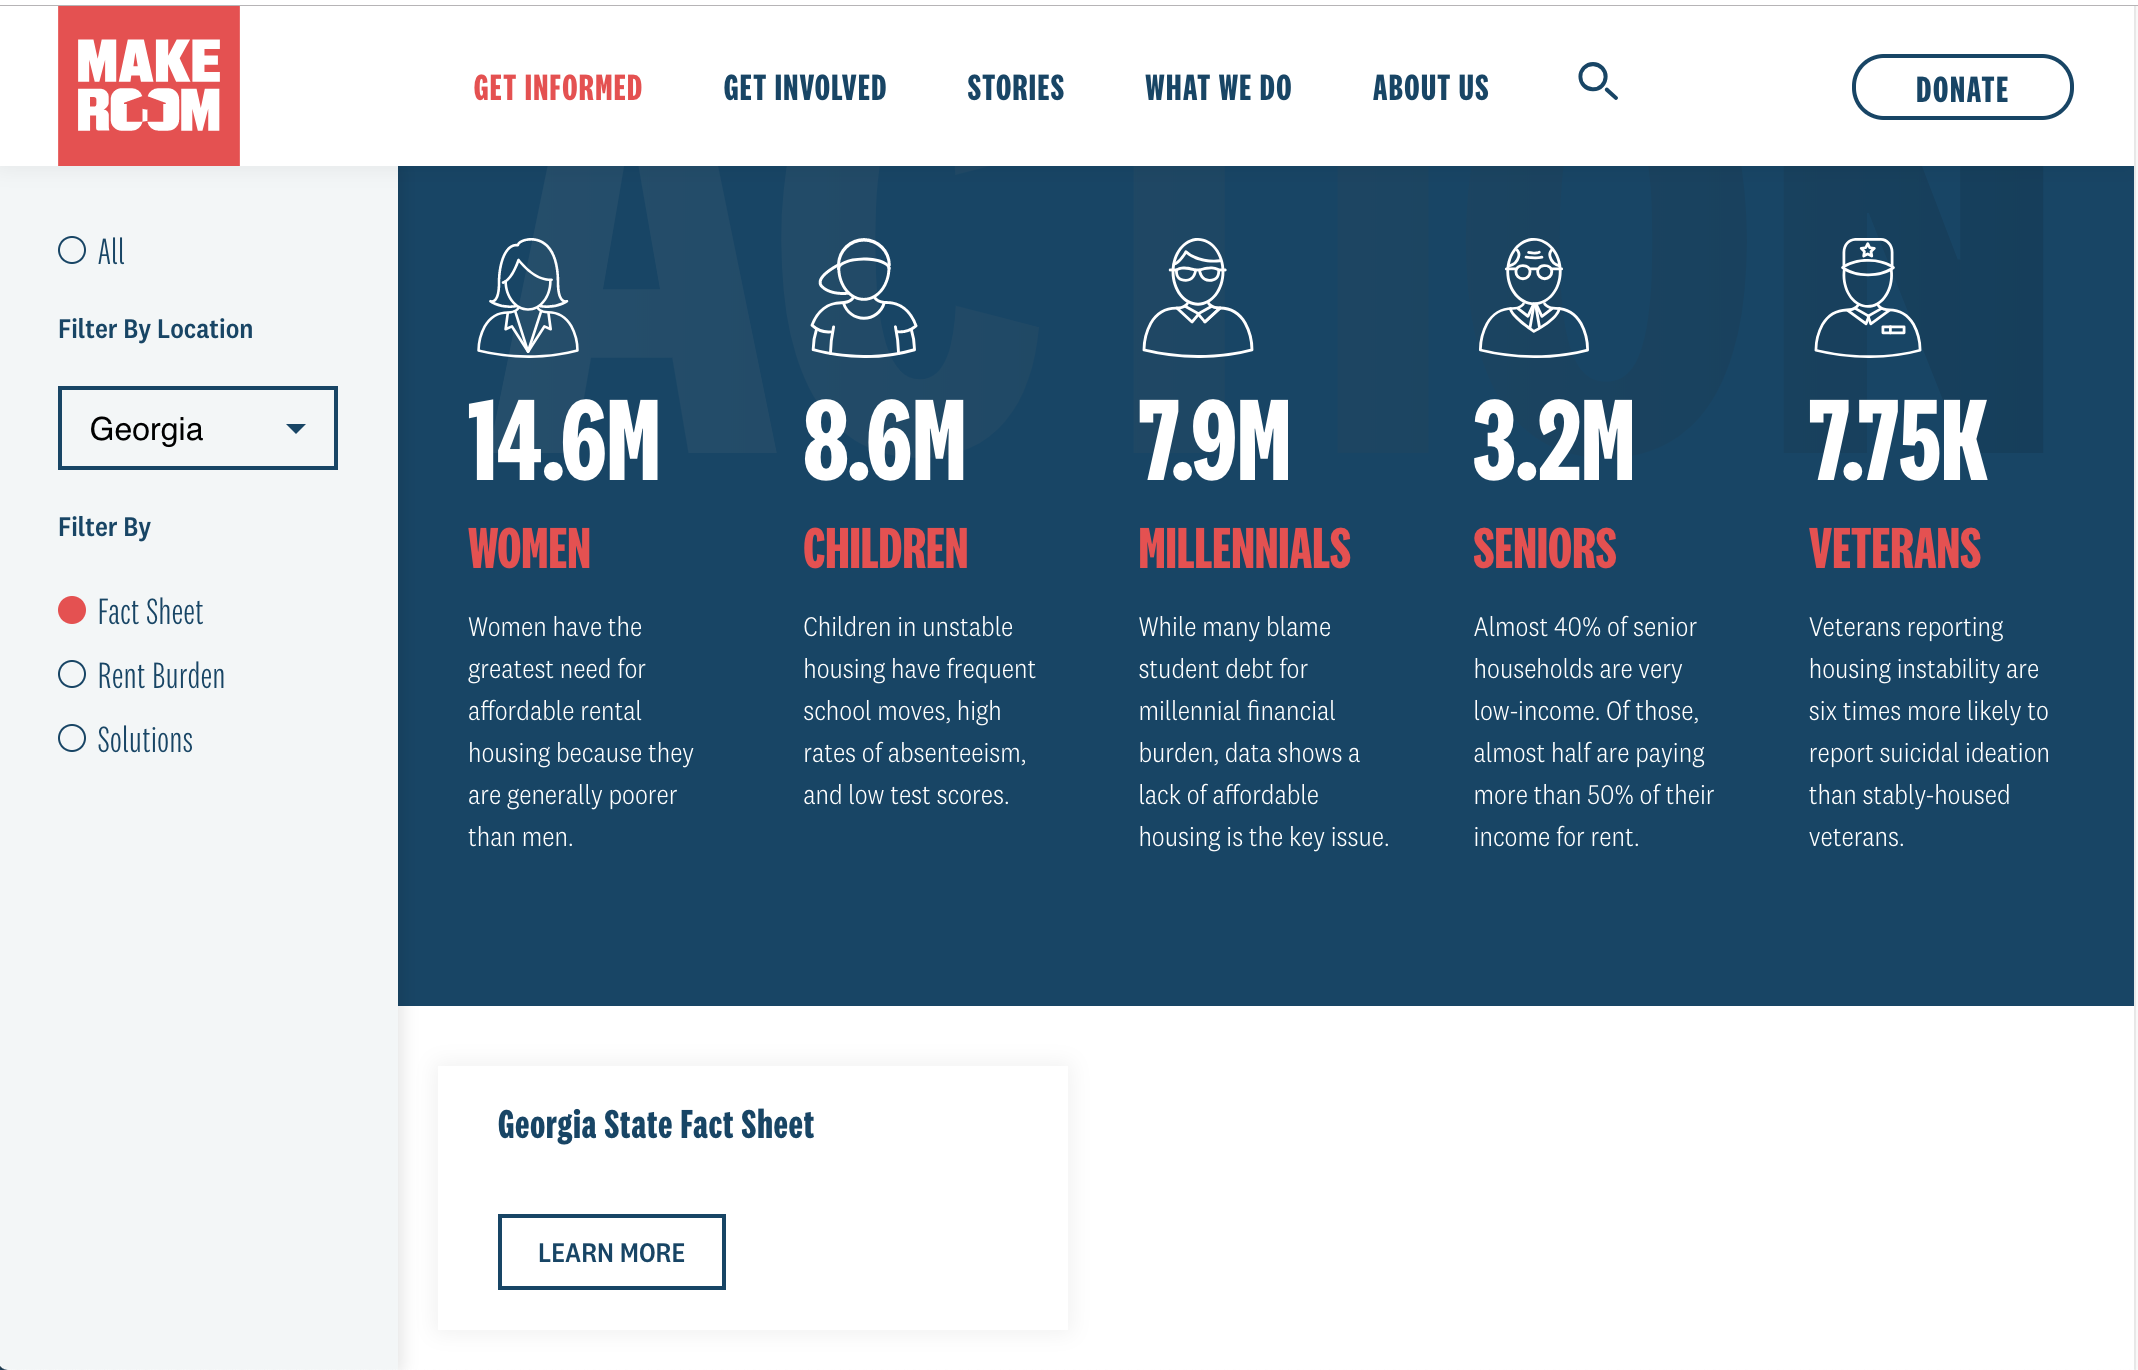Click Learn More on Georgia fact sheet
The width and height of the screenshot is (2138, 1370).
[x=611, y=1252]
